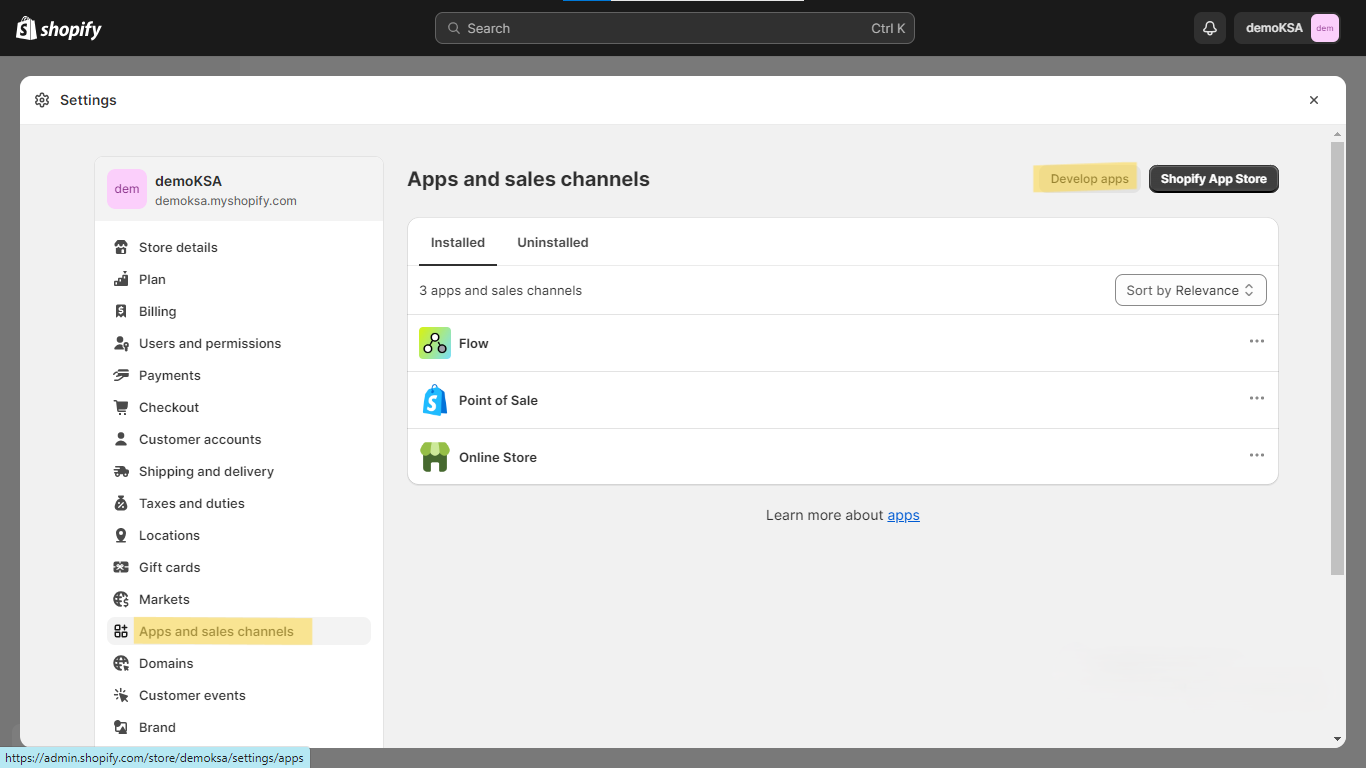Open Store details via its storefront icon
1366x768 pixels.
tap(121, 247)
